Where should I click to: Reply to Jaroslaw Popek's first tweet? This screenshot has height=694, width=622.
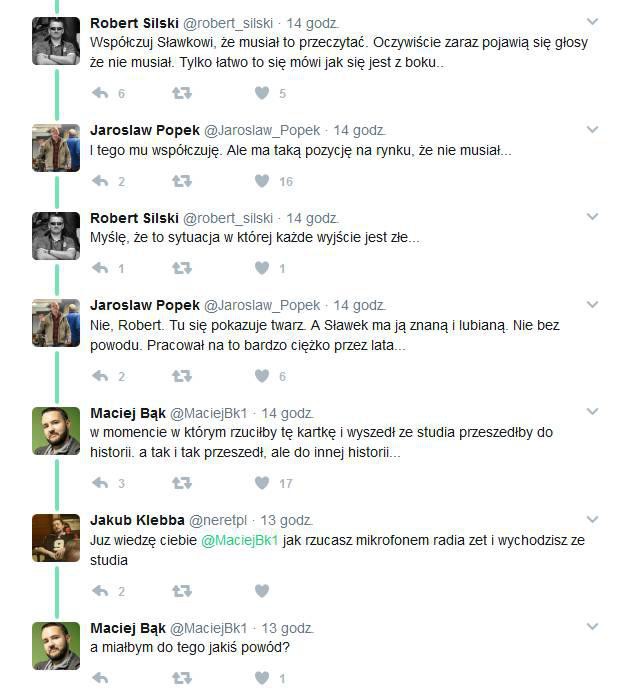pos(100,181)
